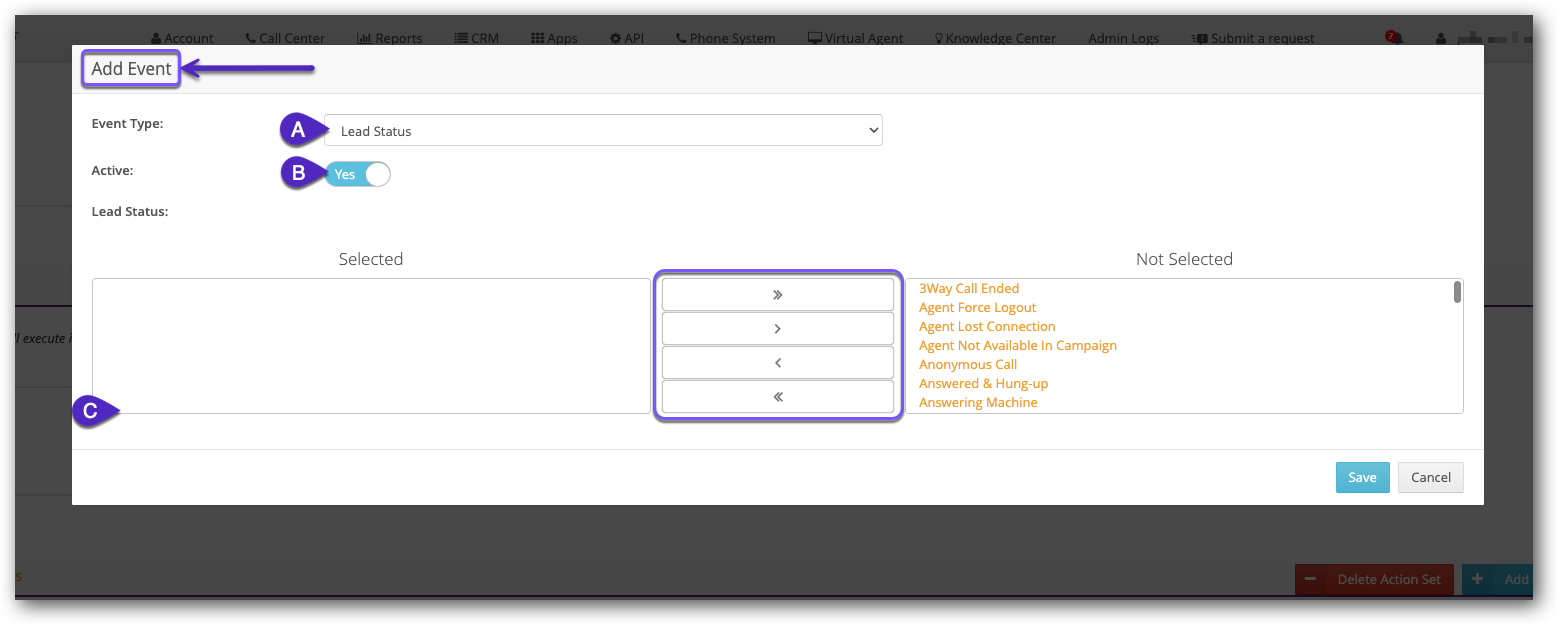Cancel the Add Event dialog
This screenshot has height=625, width=1558.
pyautogui.click(x=1430, y=477)
